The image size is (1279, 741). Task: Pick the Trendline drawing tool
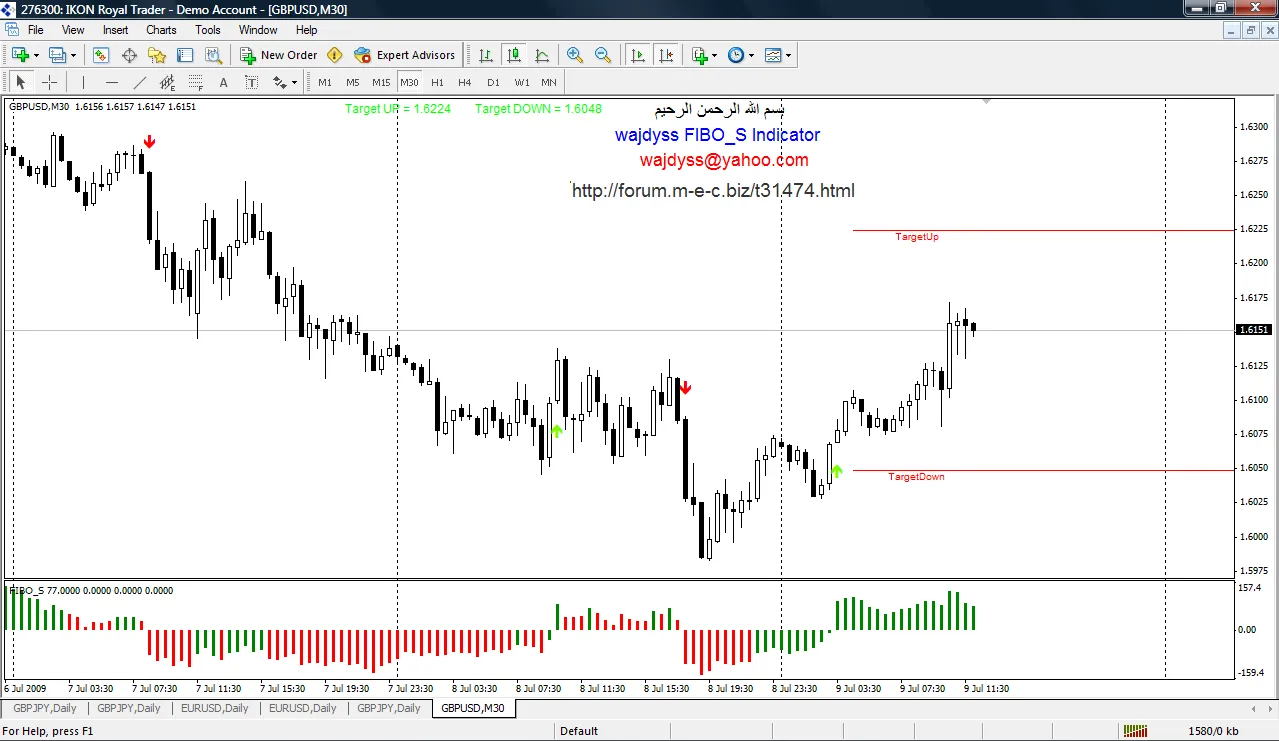point(140,83)
